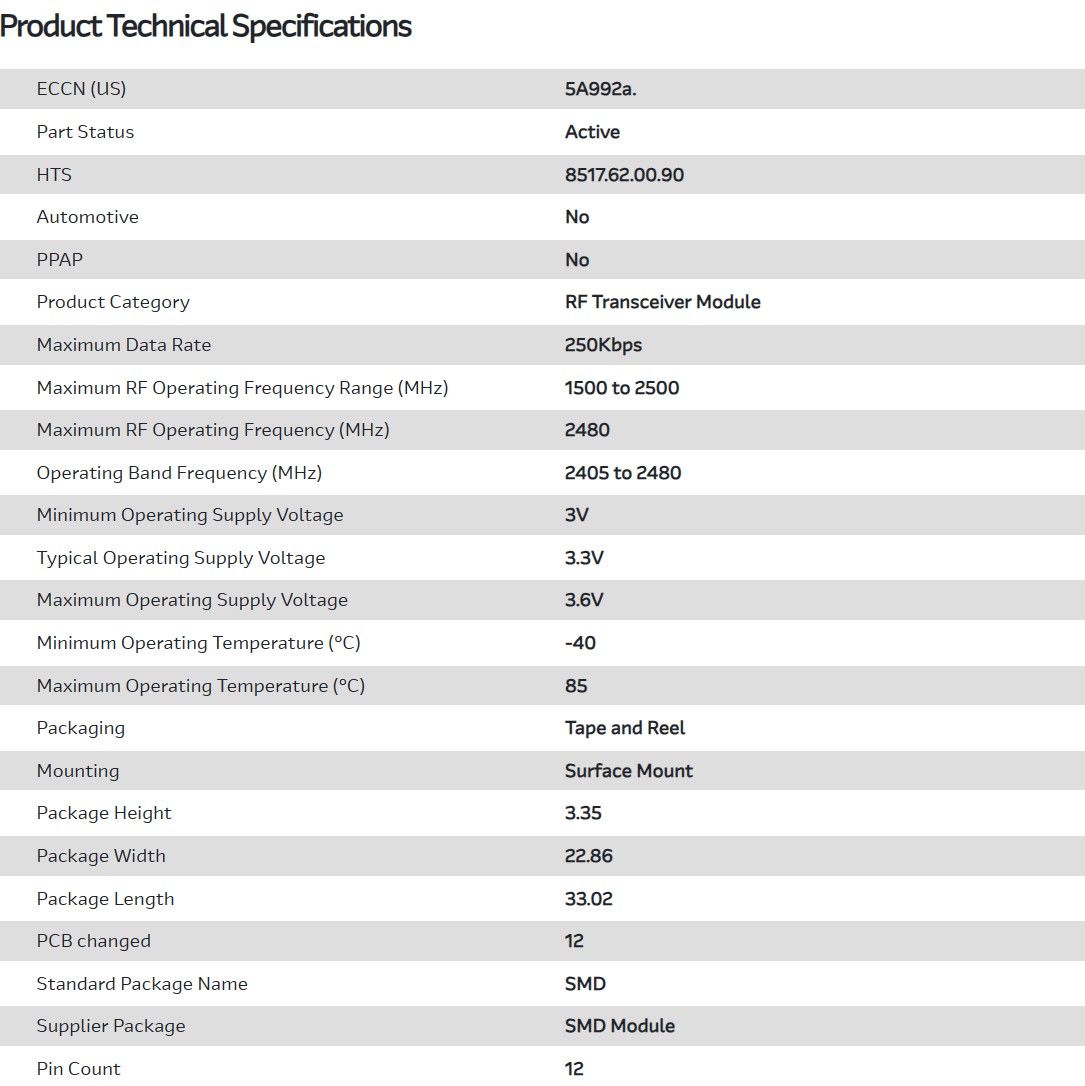Viewport: 1085px width, 1086px height.
Task: Click the 250Kbps maximum data rate value
Action: click(x=603, y=345)
